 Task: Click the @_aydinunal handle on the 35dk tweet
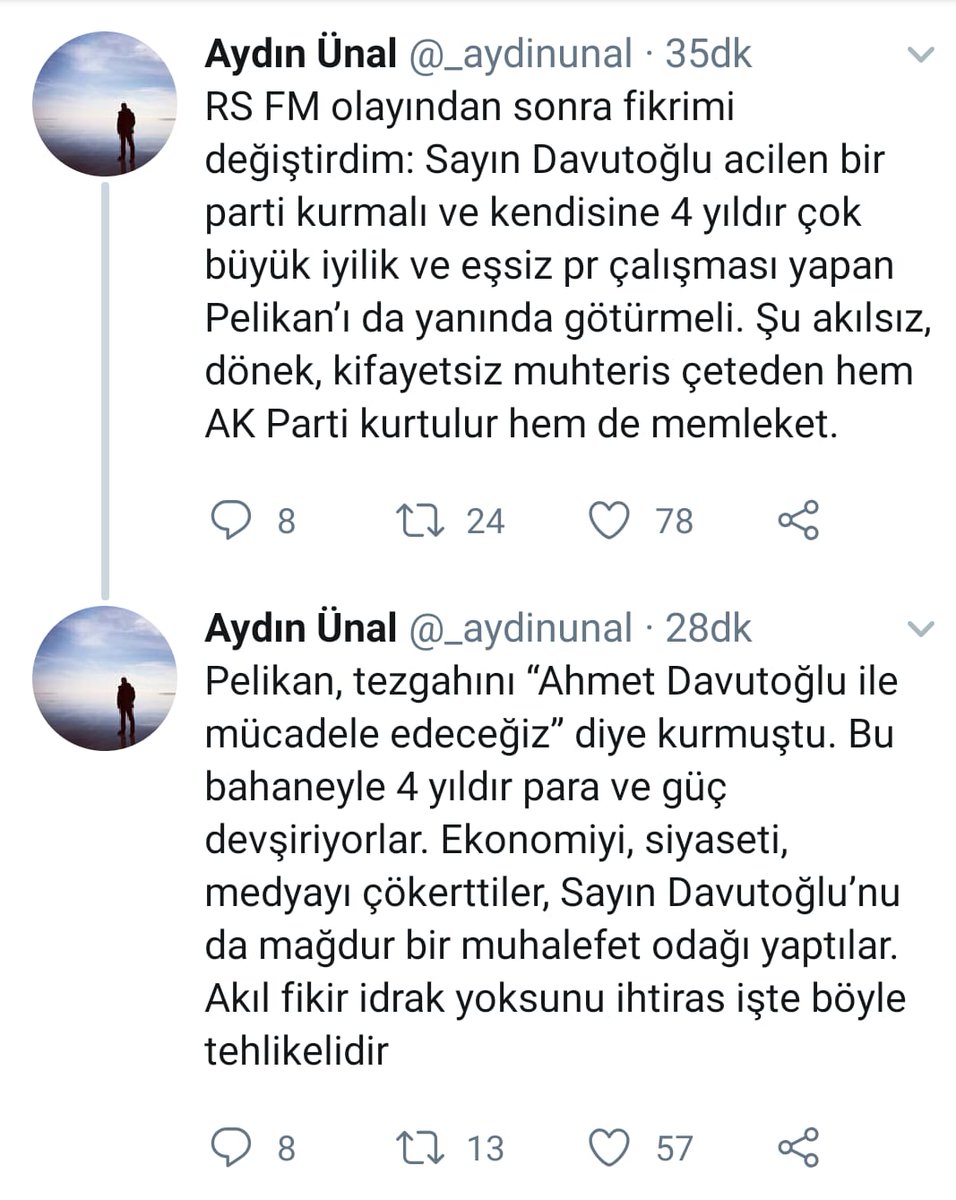[520, 56]
